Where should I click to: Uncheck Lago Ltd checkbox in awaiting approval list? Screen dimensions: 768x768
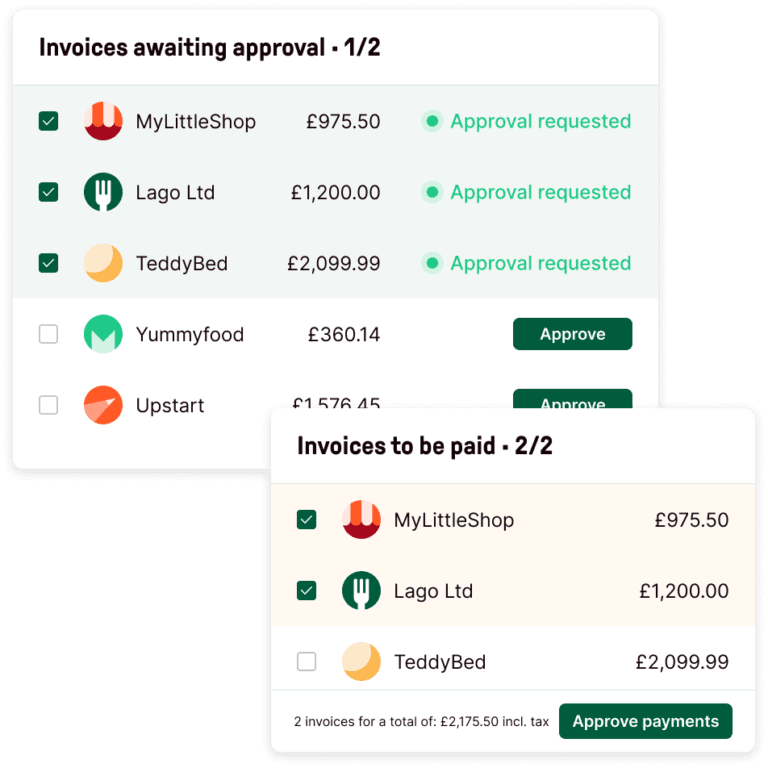[x=48, y=192]
